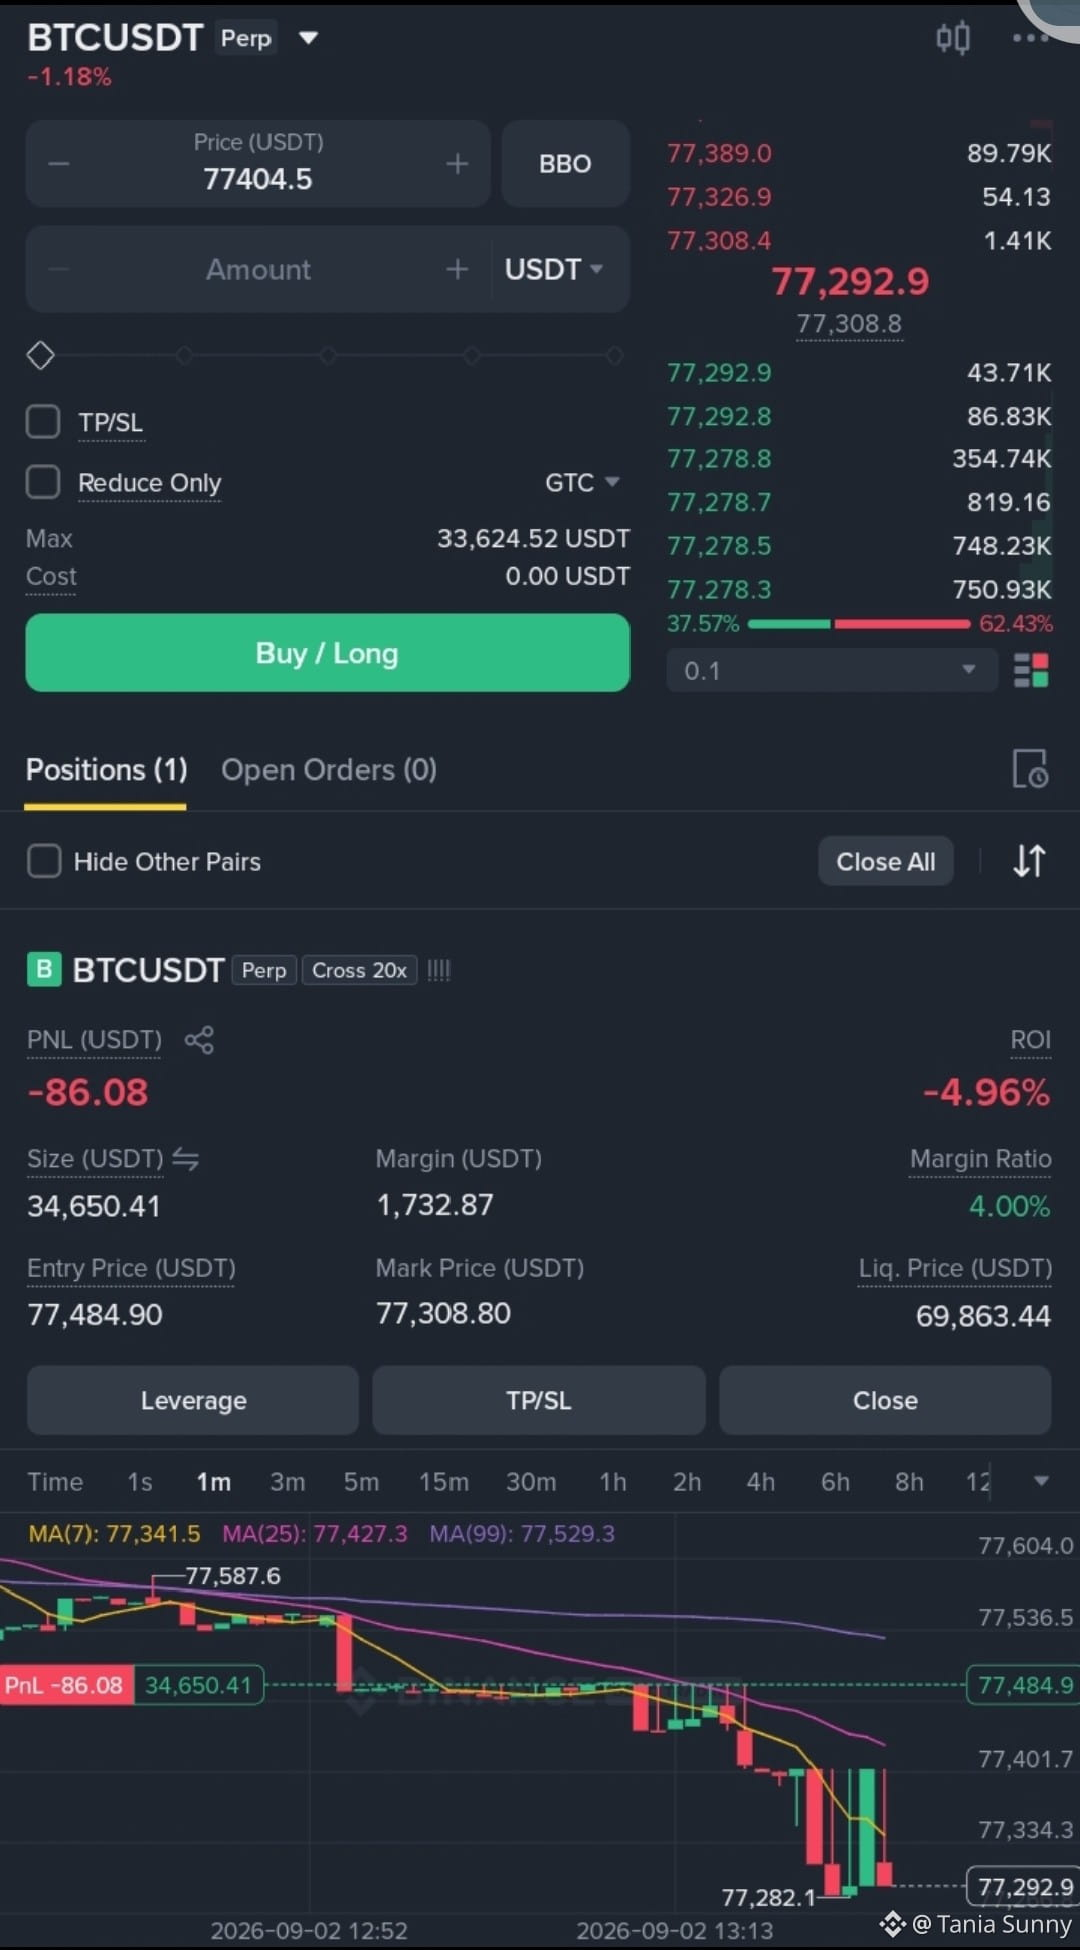Click the PNL share icon
The height and width of the screenshot is (1950, 1080).
tap(199, 1040)
